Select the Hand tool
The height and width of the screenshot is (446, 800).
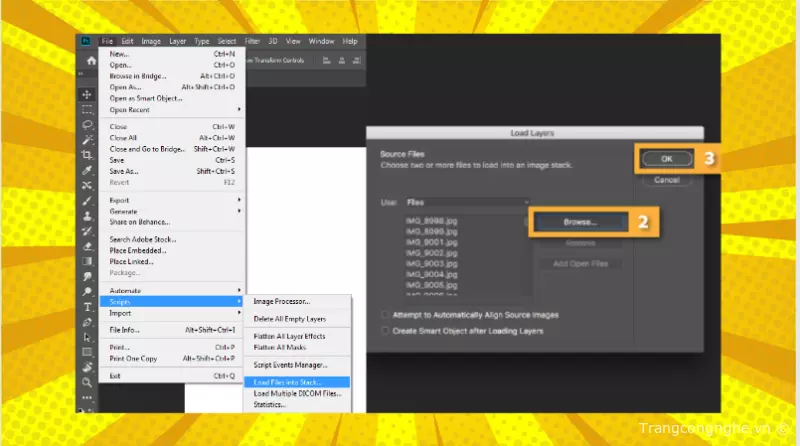click(x=88, y=367)
